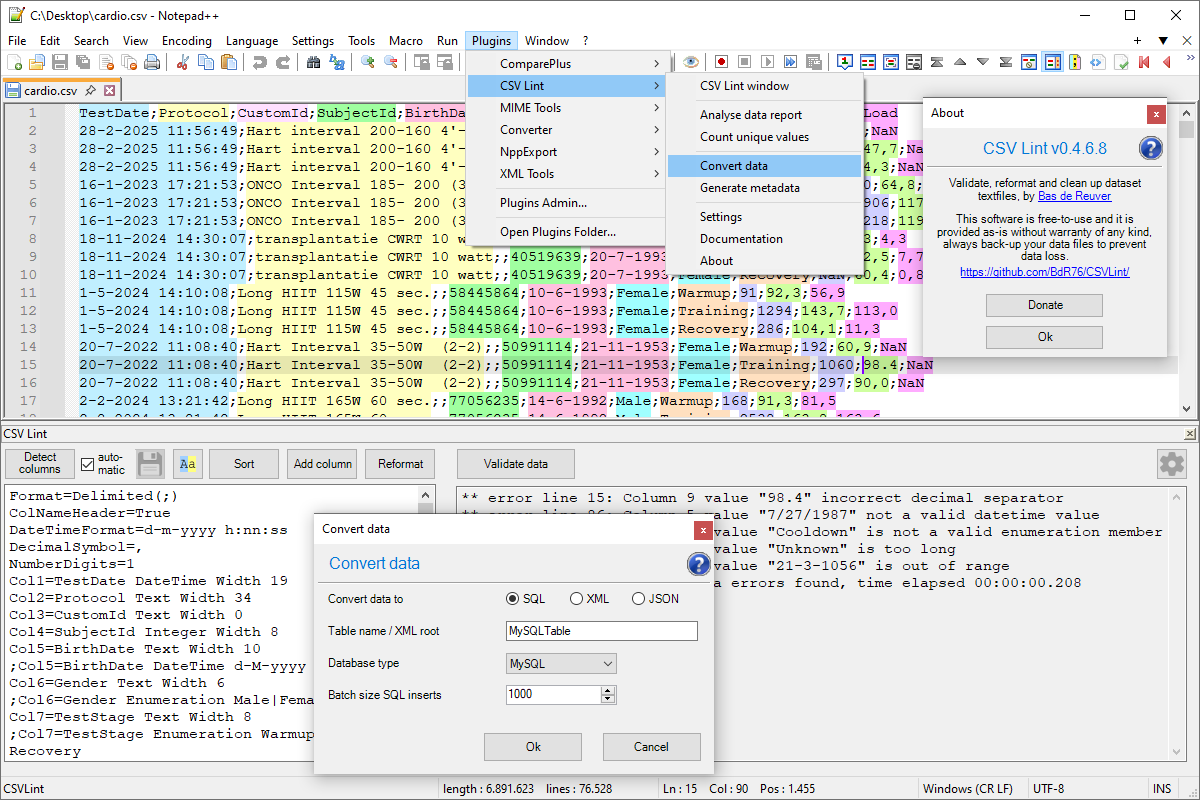Choose Convert data from CSV Lint submenu

tap(765, 166)
